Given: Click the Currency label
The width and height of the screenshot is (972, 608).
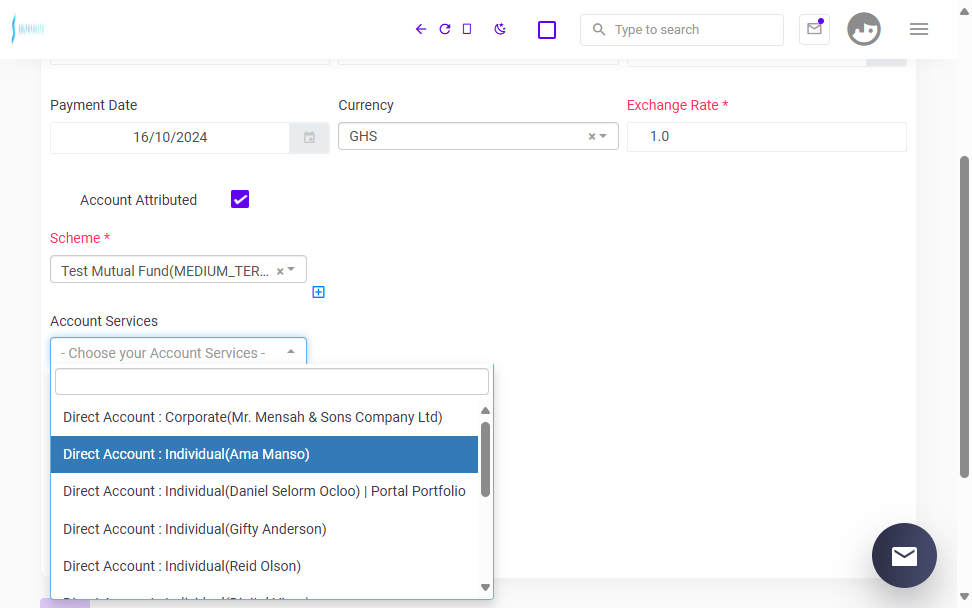Looking at the screenshot, I should (x=366, y=105).
